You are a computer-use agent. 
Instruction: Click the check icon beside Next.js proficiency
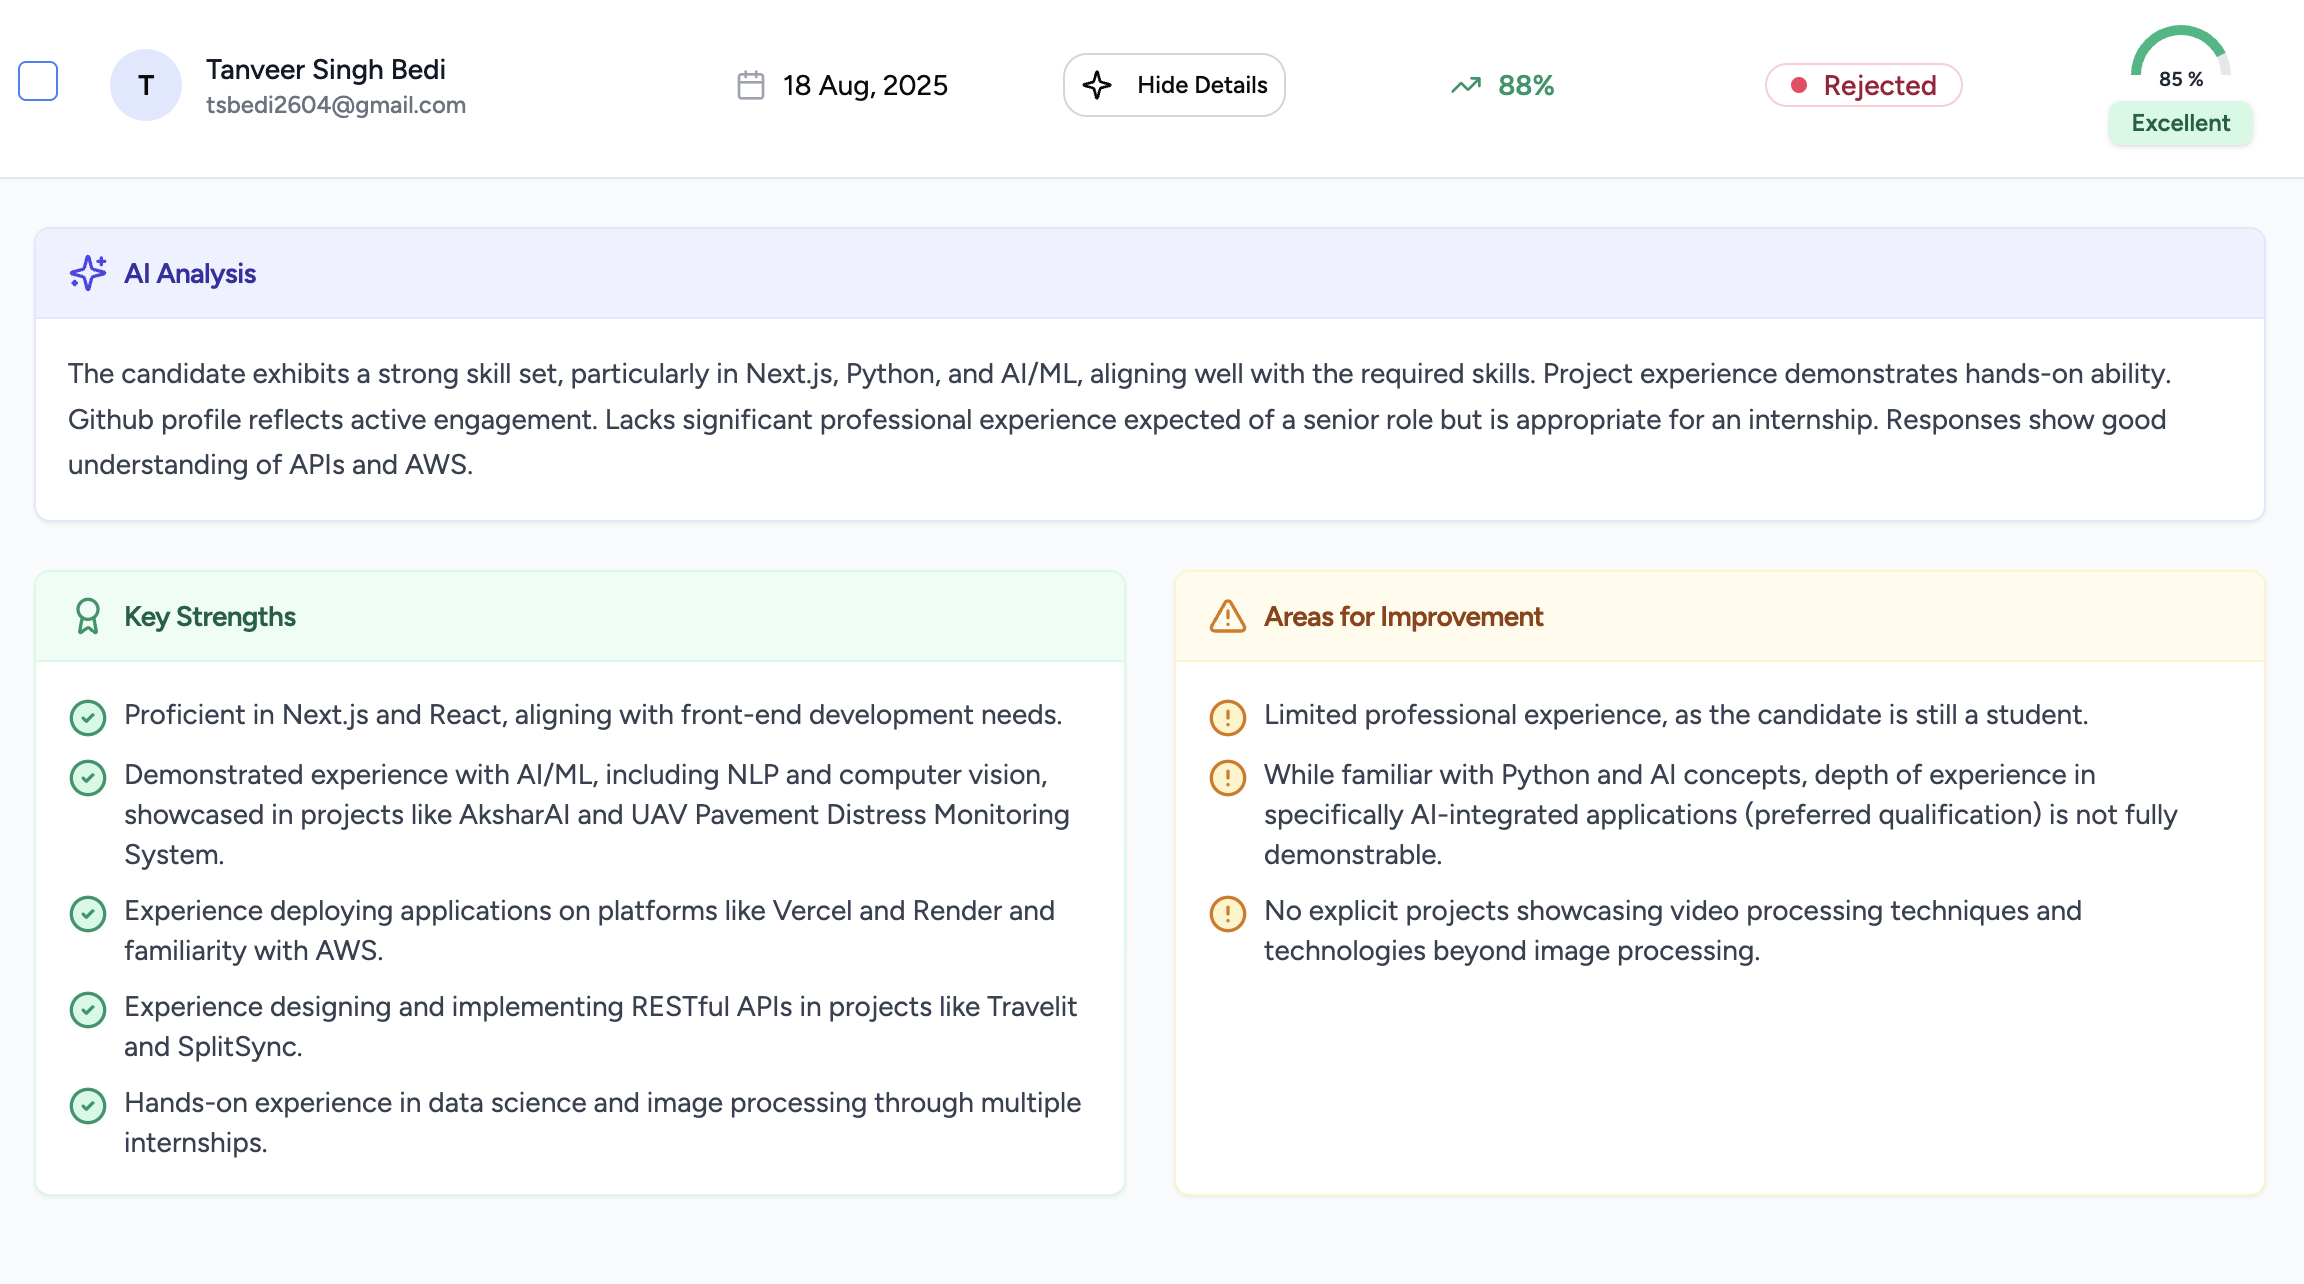pos(88,717)
